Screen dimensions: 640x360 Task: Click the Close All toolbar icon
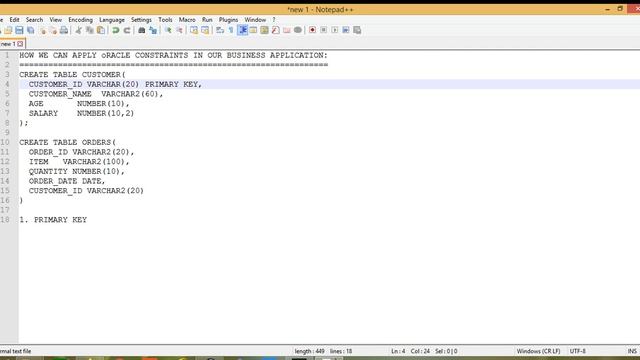click(x=53, y=30)
